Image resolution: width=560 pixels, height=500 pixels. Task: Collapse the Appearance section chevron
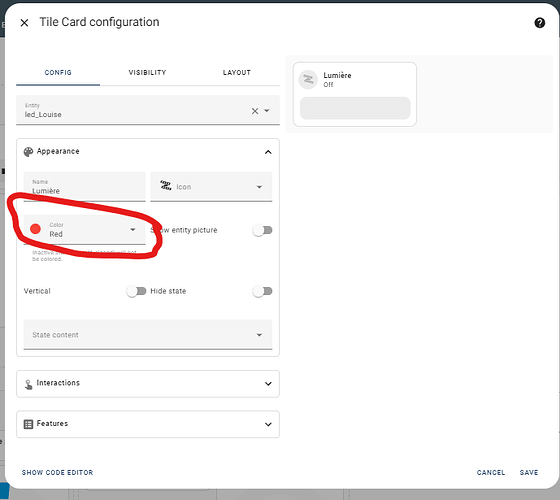pyautogui.click(x=268, y=152)
